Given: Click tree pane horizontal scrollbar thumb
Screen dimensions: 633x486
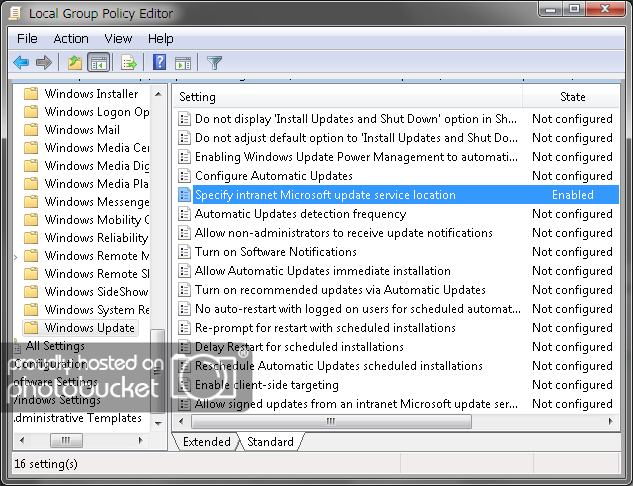Looking at the screenshot, I should click(66, 440).
